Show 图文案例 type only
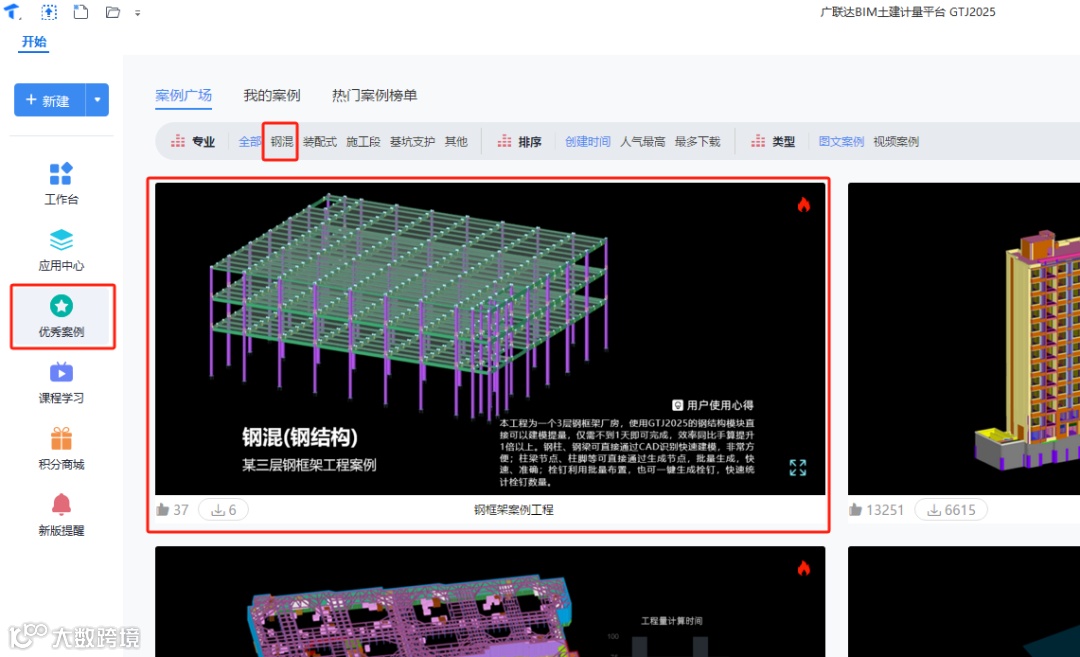 [x=841, y=141]
